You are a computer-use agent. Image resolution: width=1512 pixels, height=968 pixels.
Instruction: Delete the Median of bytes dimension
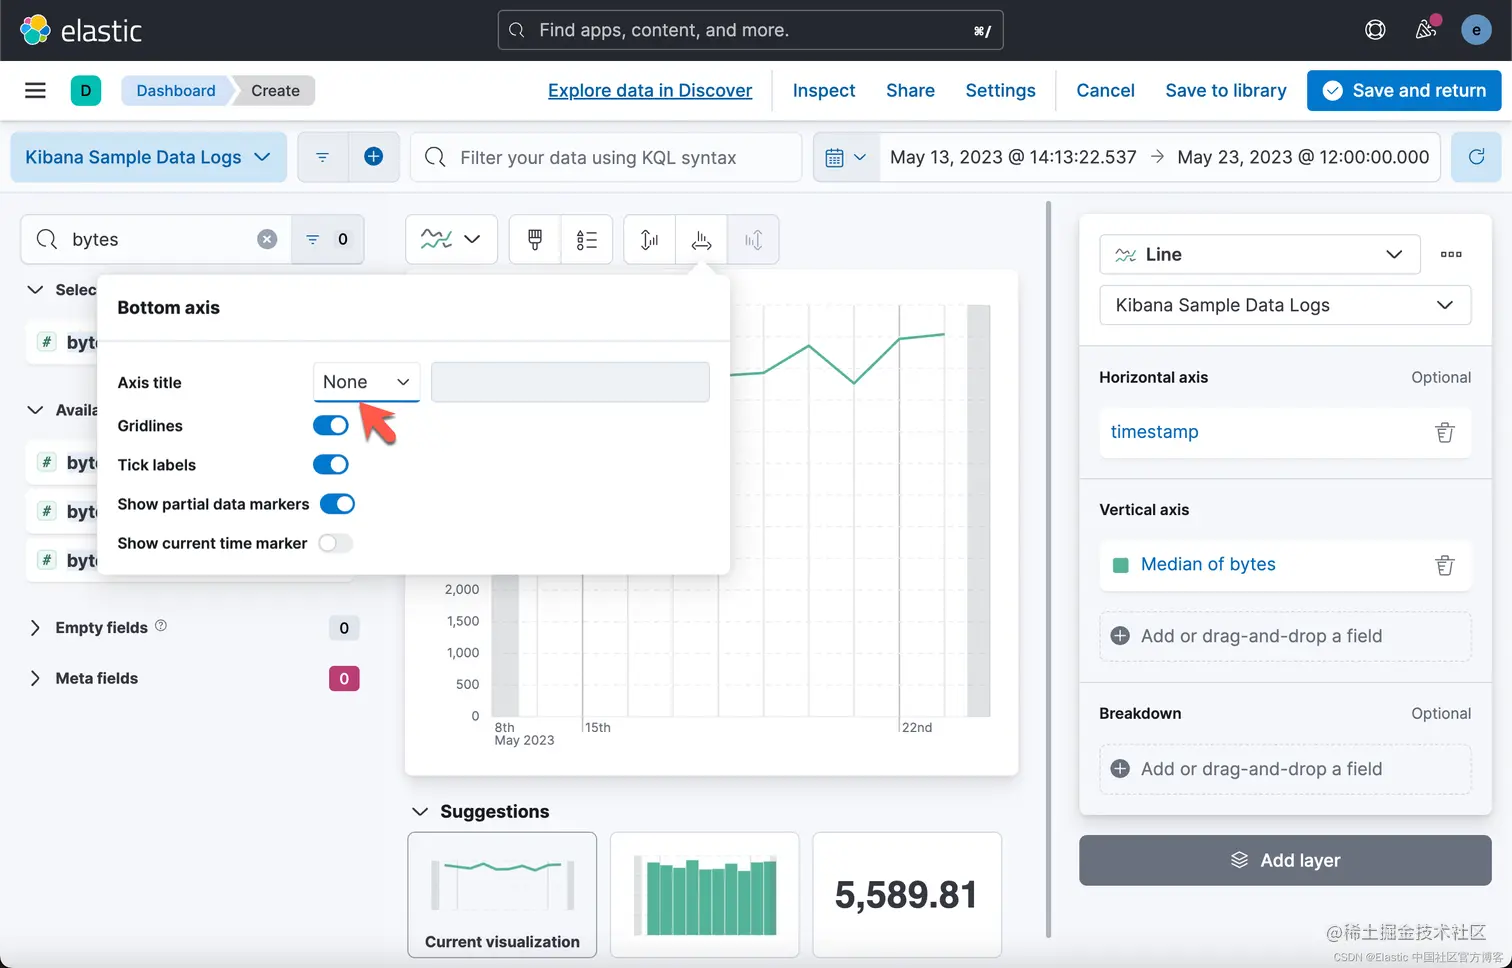click(x=1445, y=565)
